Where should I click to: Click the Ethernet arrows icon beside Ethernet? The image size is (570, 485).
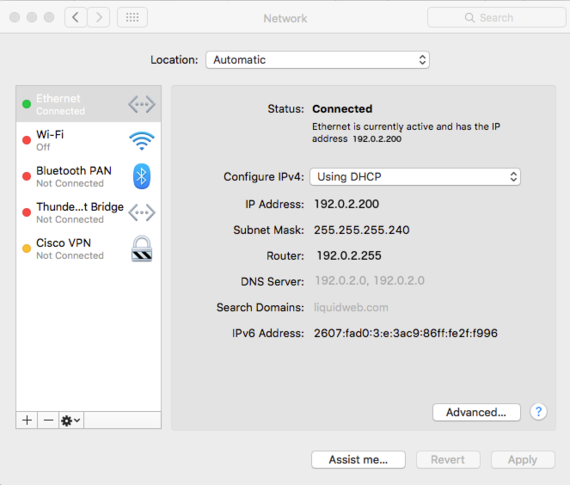[x=141, y=105]
